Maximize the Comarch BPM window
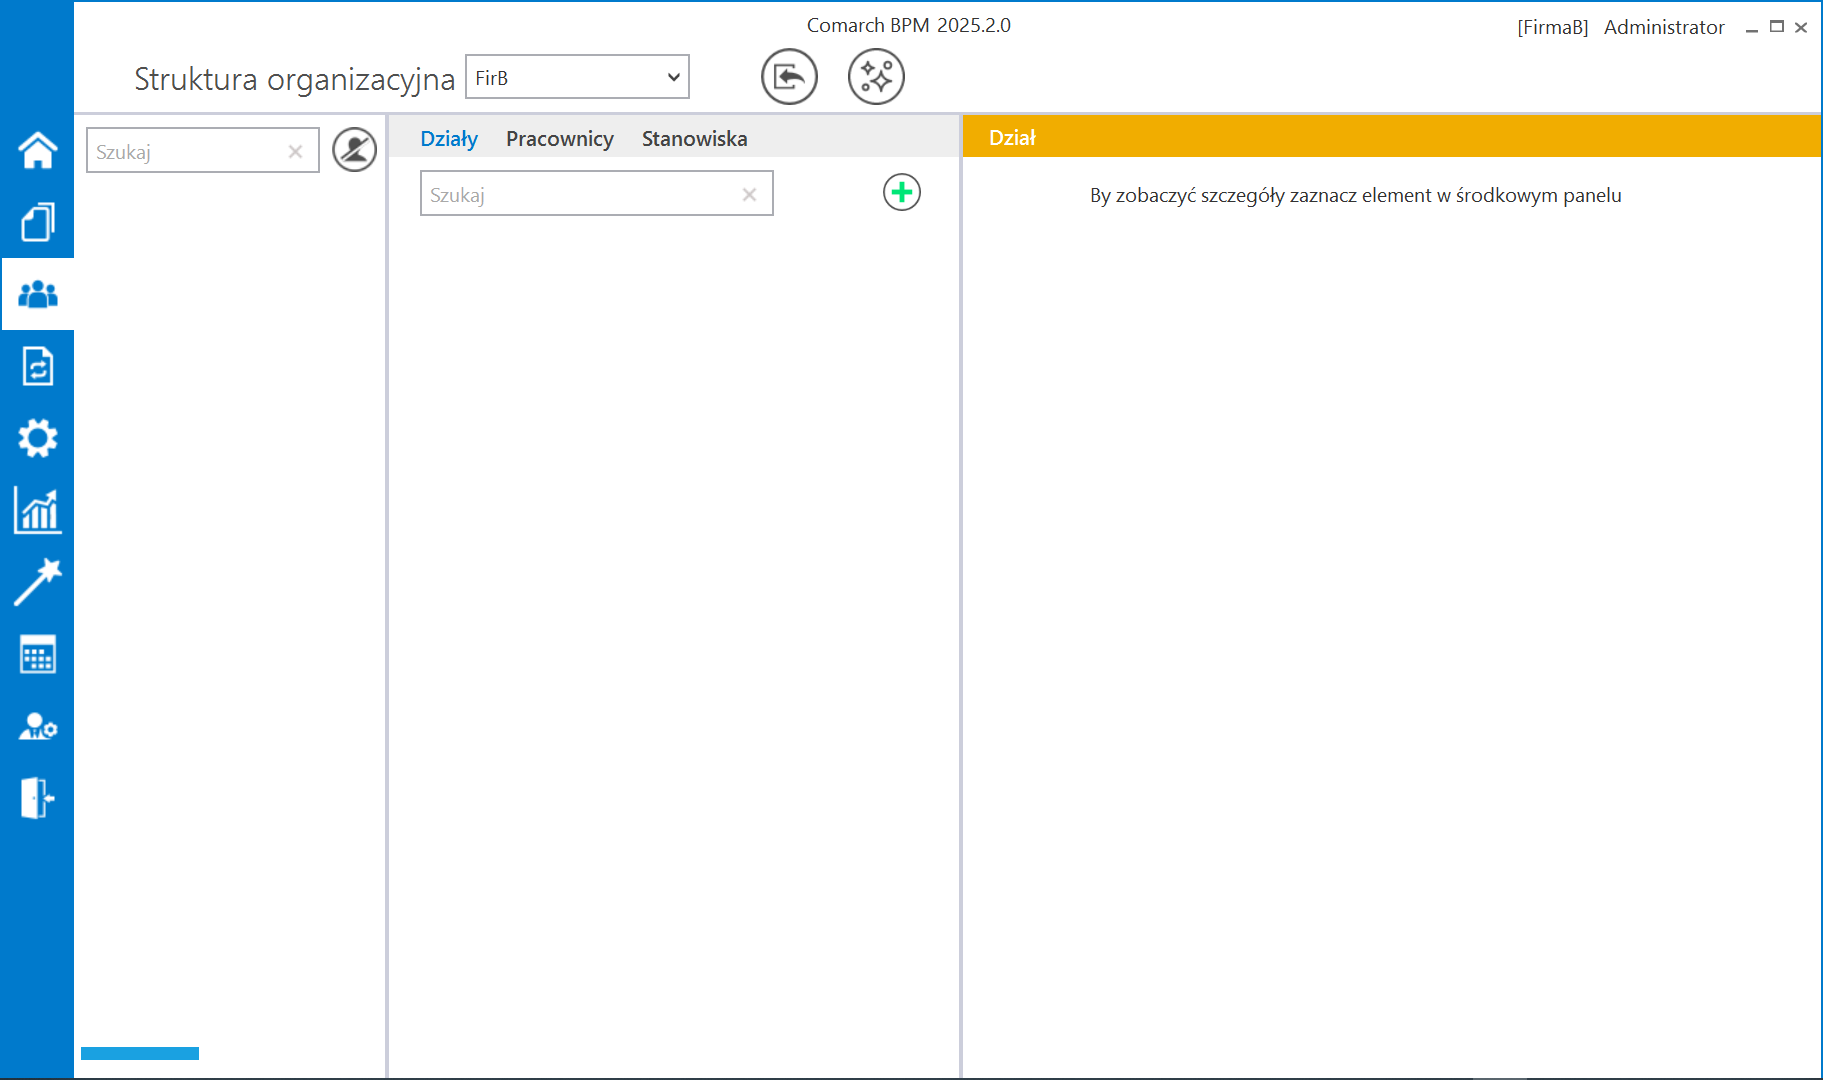 (1776, 27)
